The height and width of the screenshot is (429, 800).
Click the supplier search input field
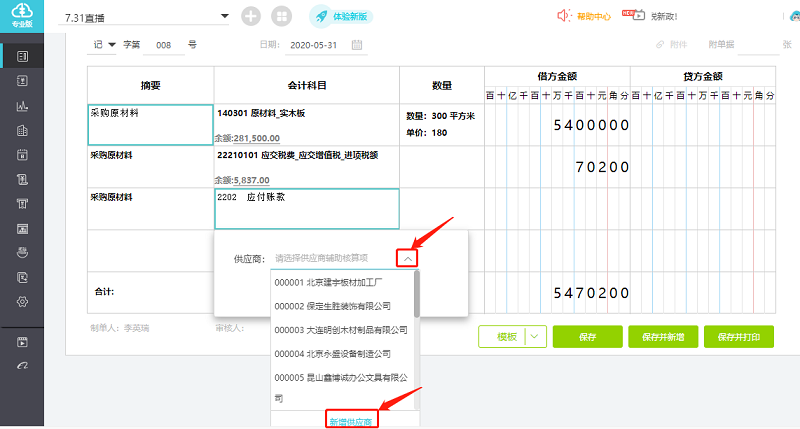coord(333,258)
